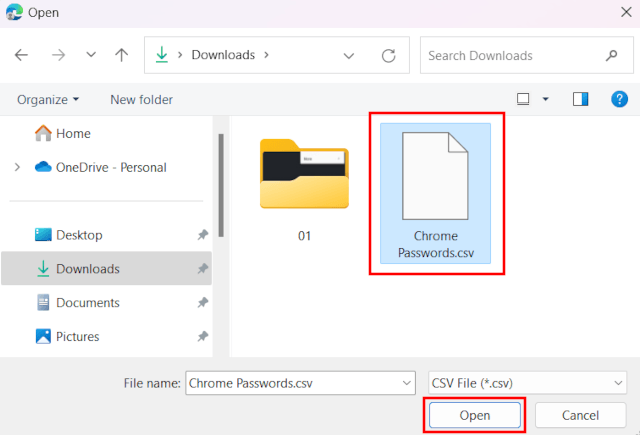Go forward using the right arrow

[x=58, y=55]
